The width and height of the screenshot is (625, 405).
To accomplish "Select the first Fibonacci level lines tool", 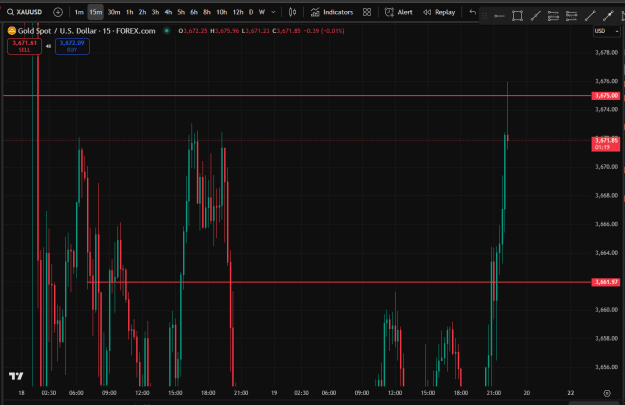I will (553, 16).
